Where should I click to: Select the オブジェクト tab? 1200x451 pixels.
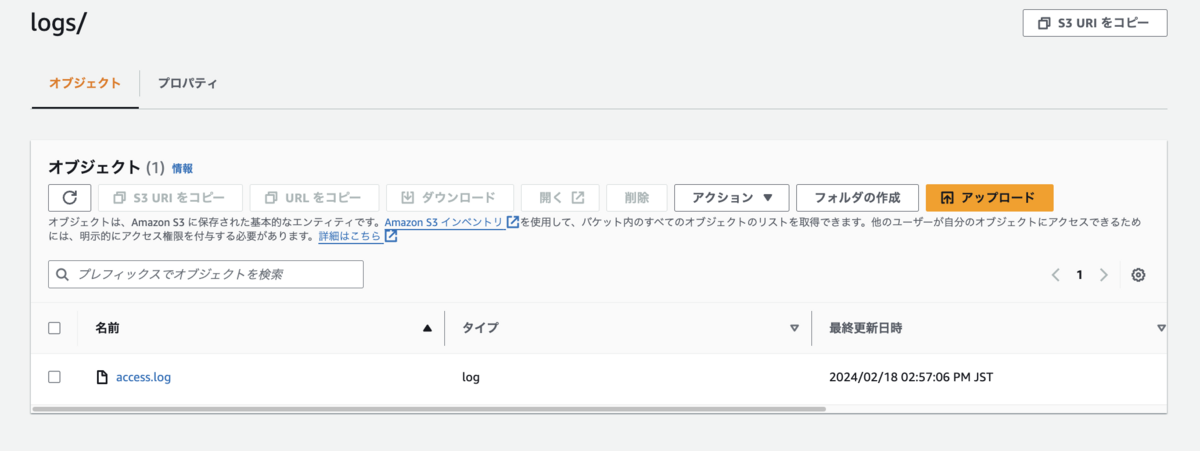click(85, 83)
